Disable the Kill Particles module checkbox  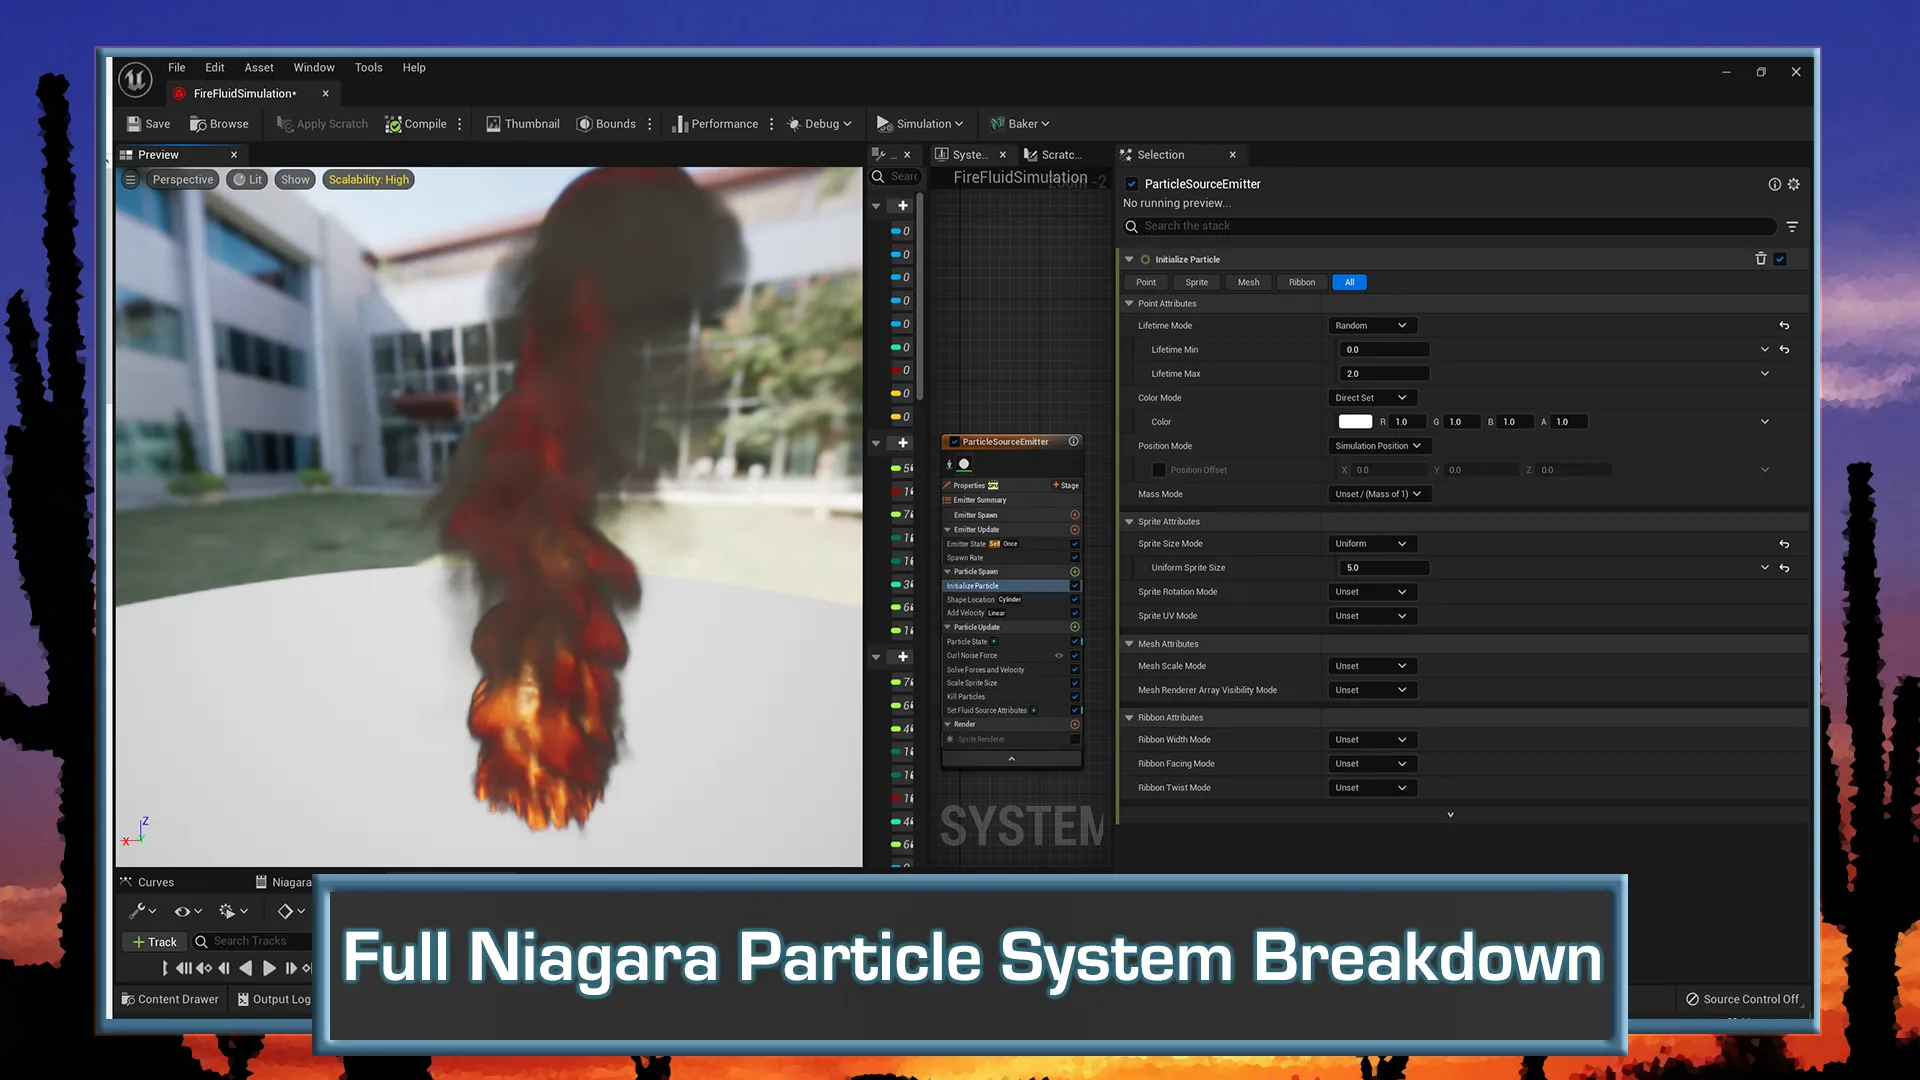(1075, 696)
